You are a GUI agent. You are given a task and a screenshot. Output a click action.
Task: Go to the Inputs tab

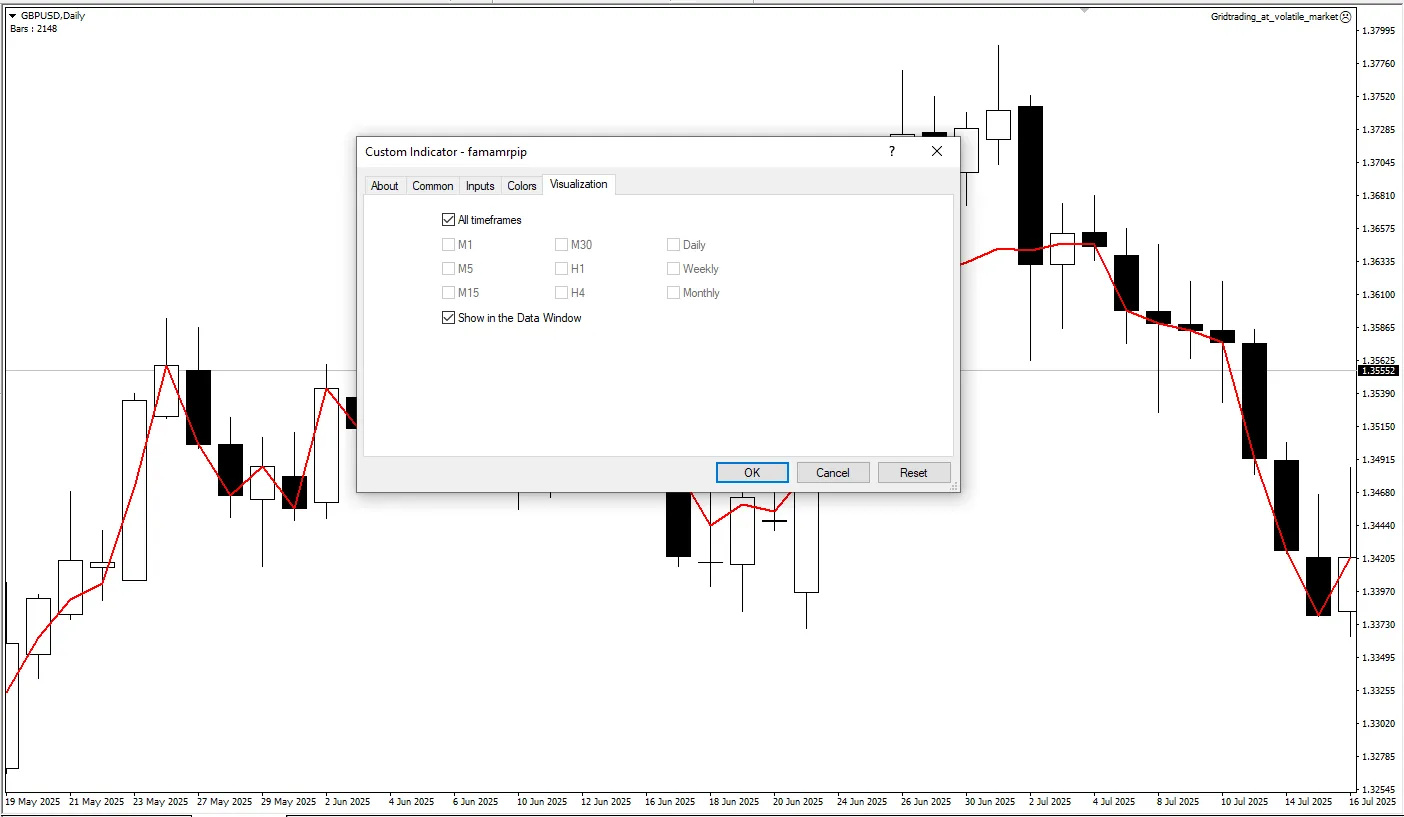(x=480, y=186)
